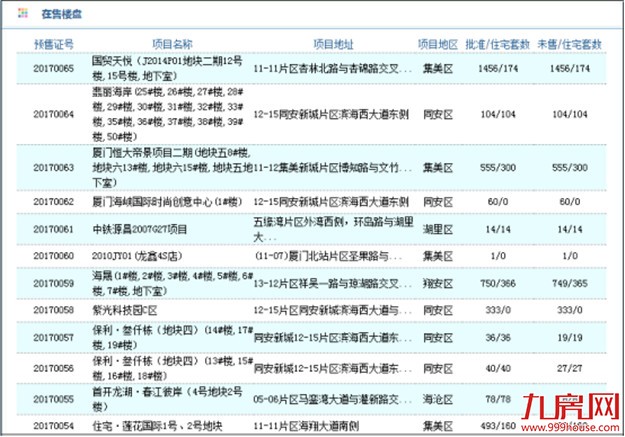The height and width of the screenshot is (437, 625).
Task: Select presale number 20170058
Action: [x=53, y=310]
